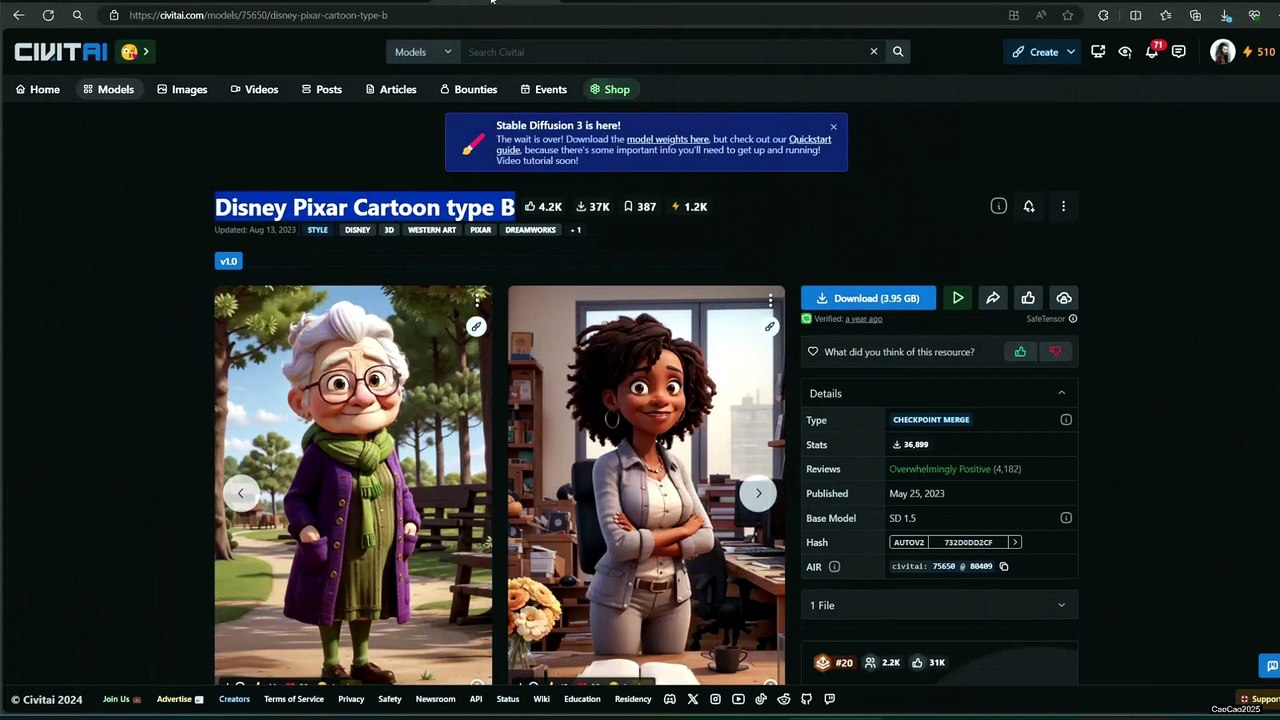
Task: Open Civitai's X (Twitter) footer link
Action: [693, 699]
